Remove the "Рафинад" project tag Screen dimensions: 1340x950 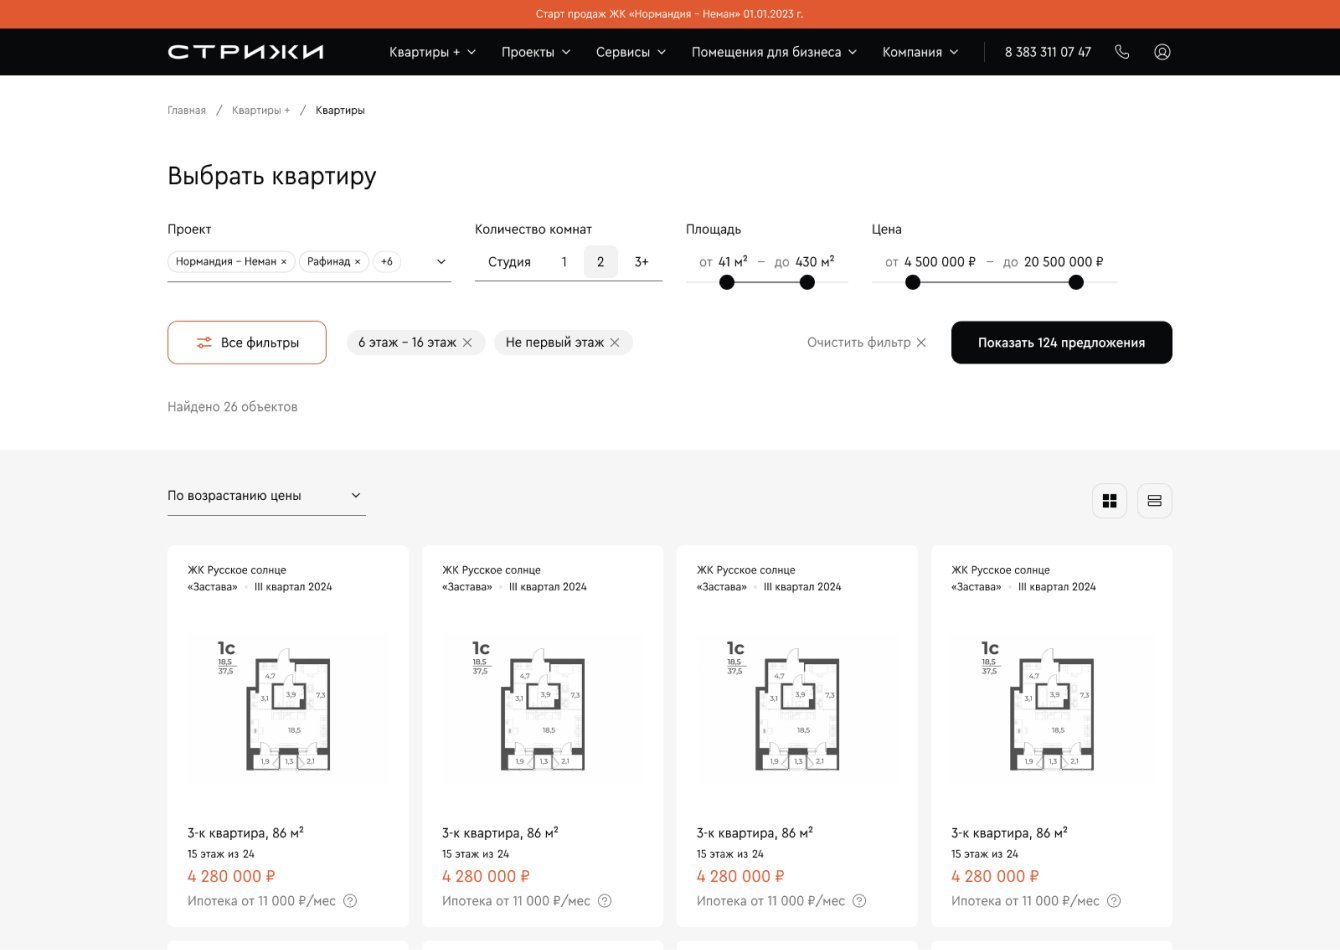[358, 262]
